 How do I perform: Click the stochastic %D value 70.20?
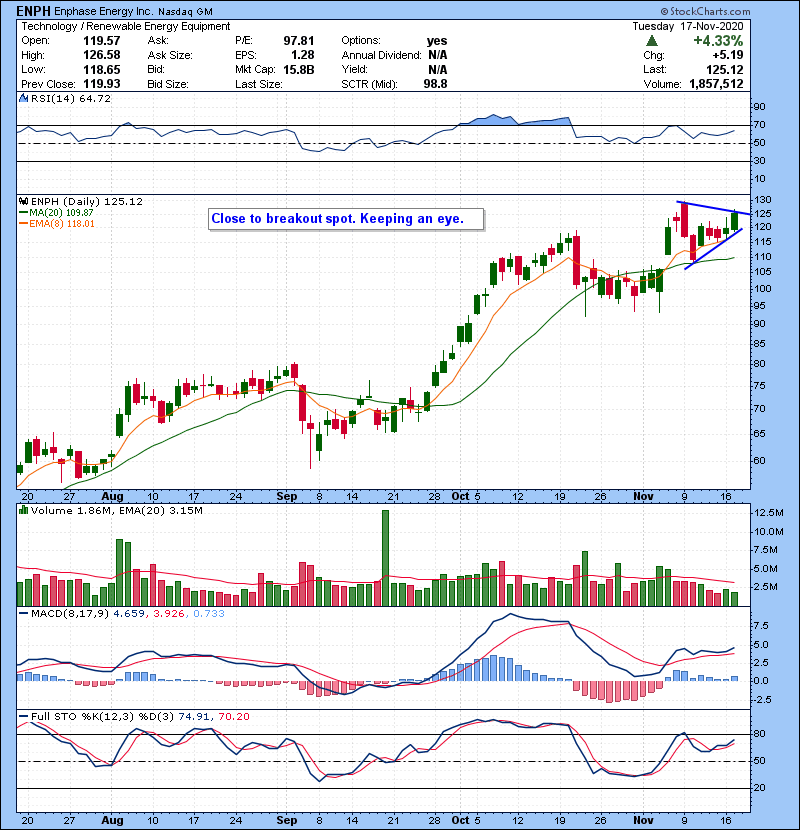233,716
